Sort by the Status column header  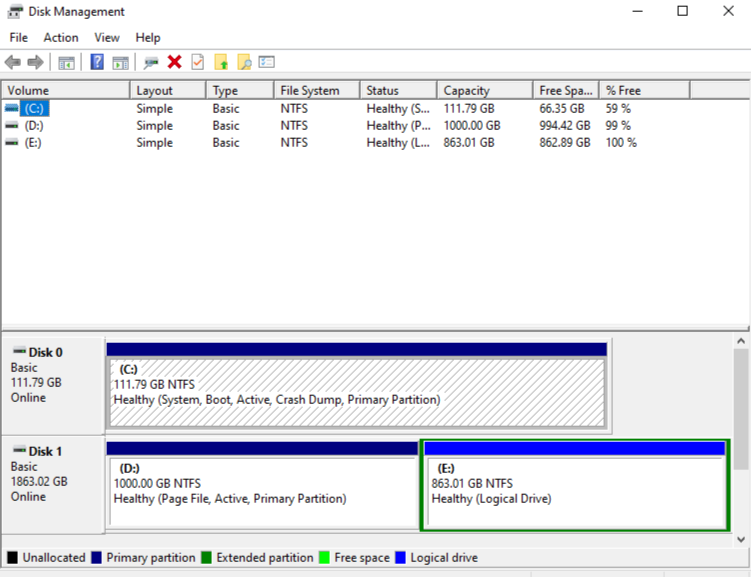pos(398,91)
